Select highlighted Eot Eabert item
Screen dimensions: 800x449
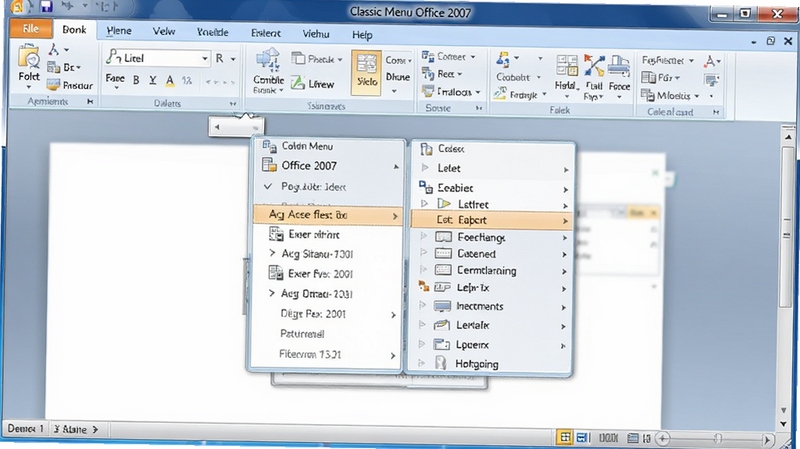491,220
